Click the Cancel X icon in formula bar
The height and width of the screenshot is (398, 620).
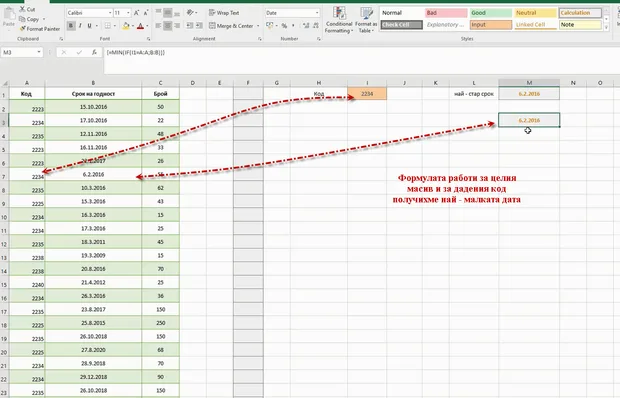click(64, 52)
